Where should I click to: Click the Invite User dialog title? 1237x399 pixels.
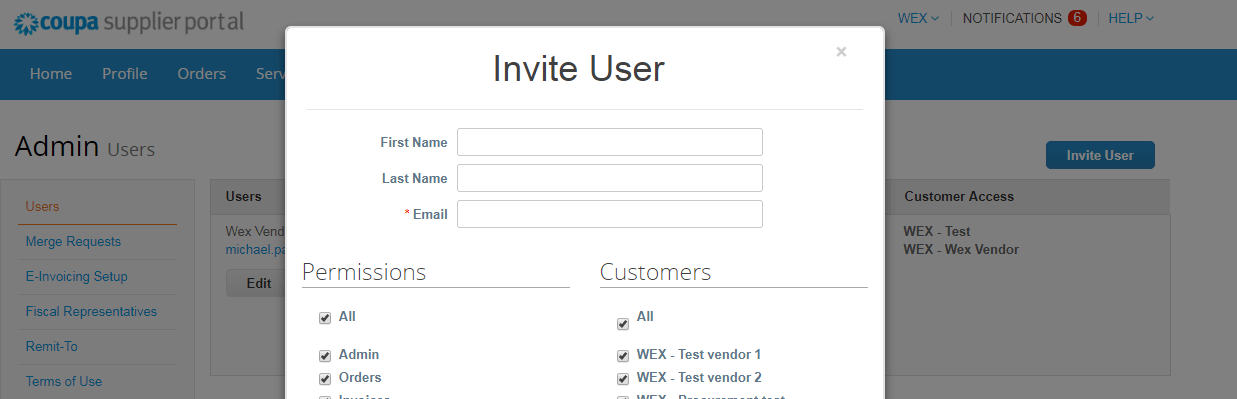tap(579, 69)
